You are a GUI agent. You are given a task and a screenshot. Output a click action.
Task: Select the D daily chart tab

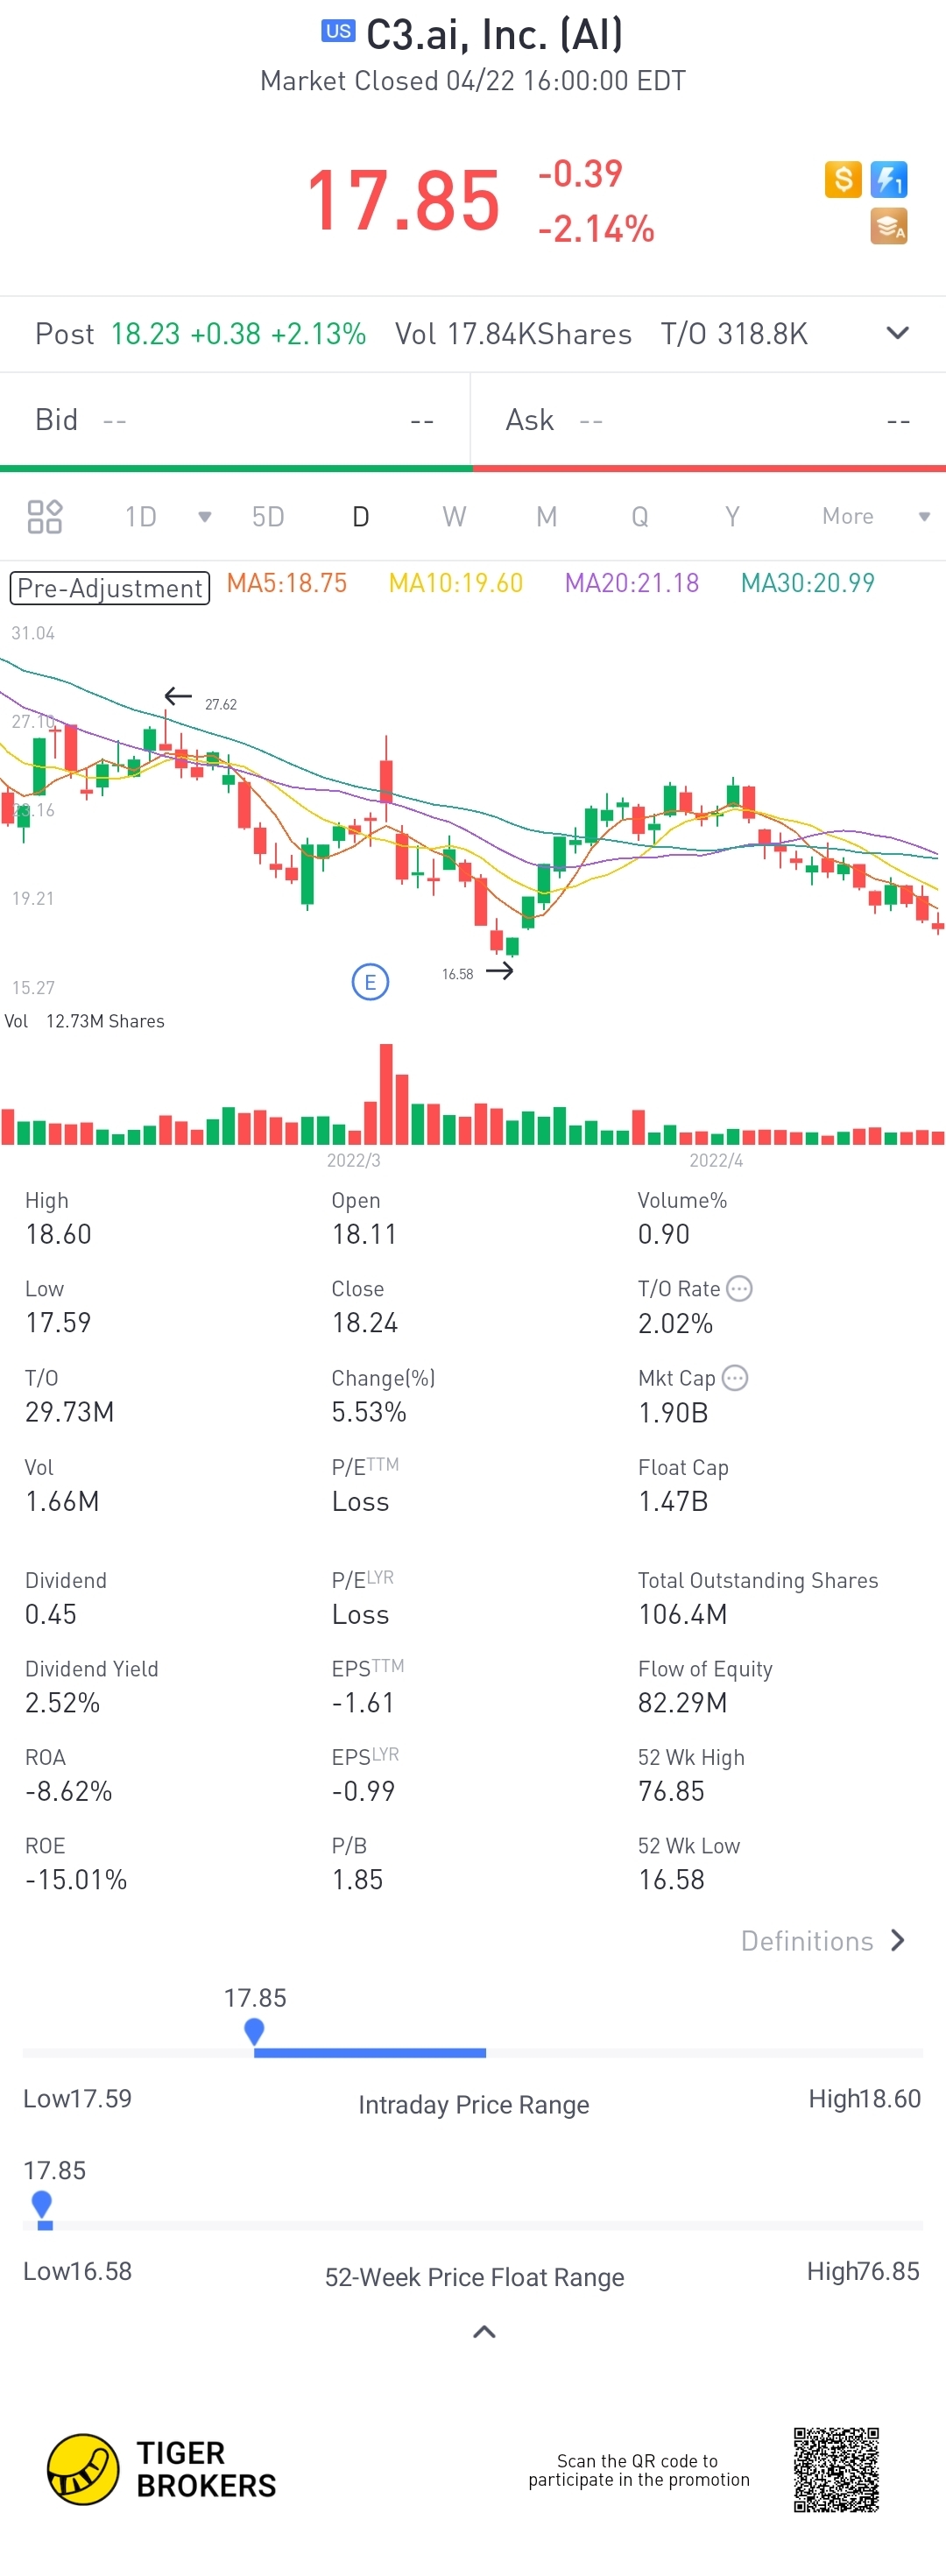point(361,516)
